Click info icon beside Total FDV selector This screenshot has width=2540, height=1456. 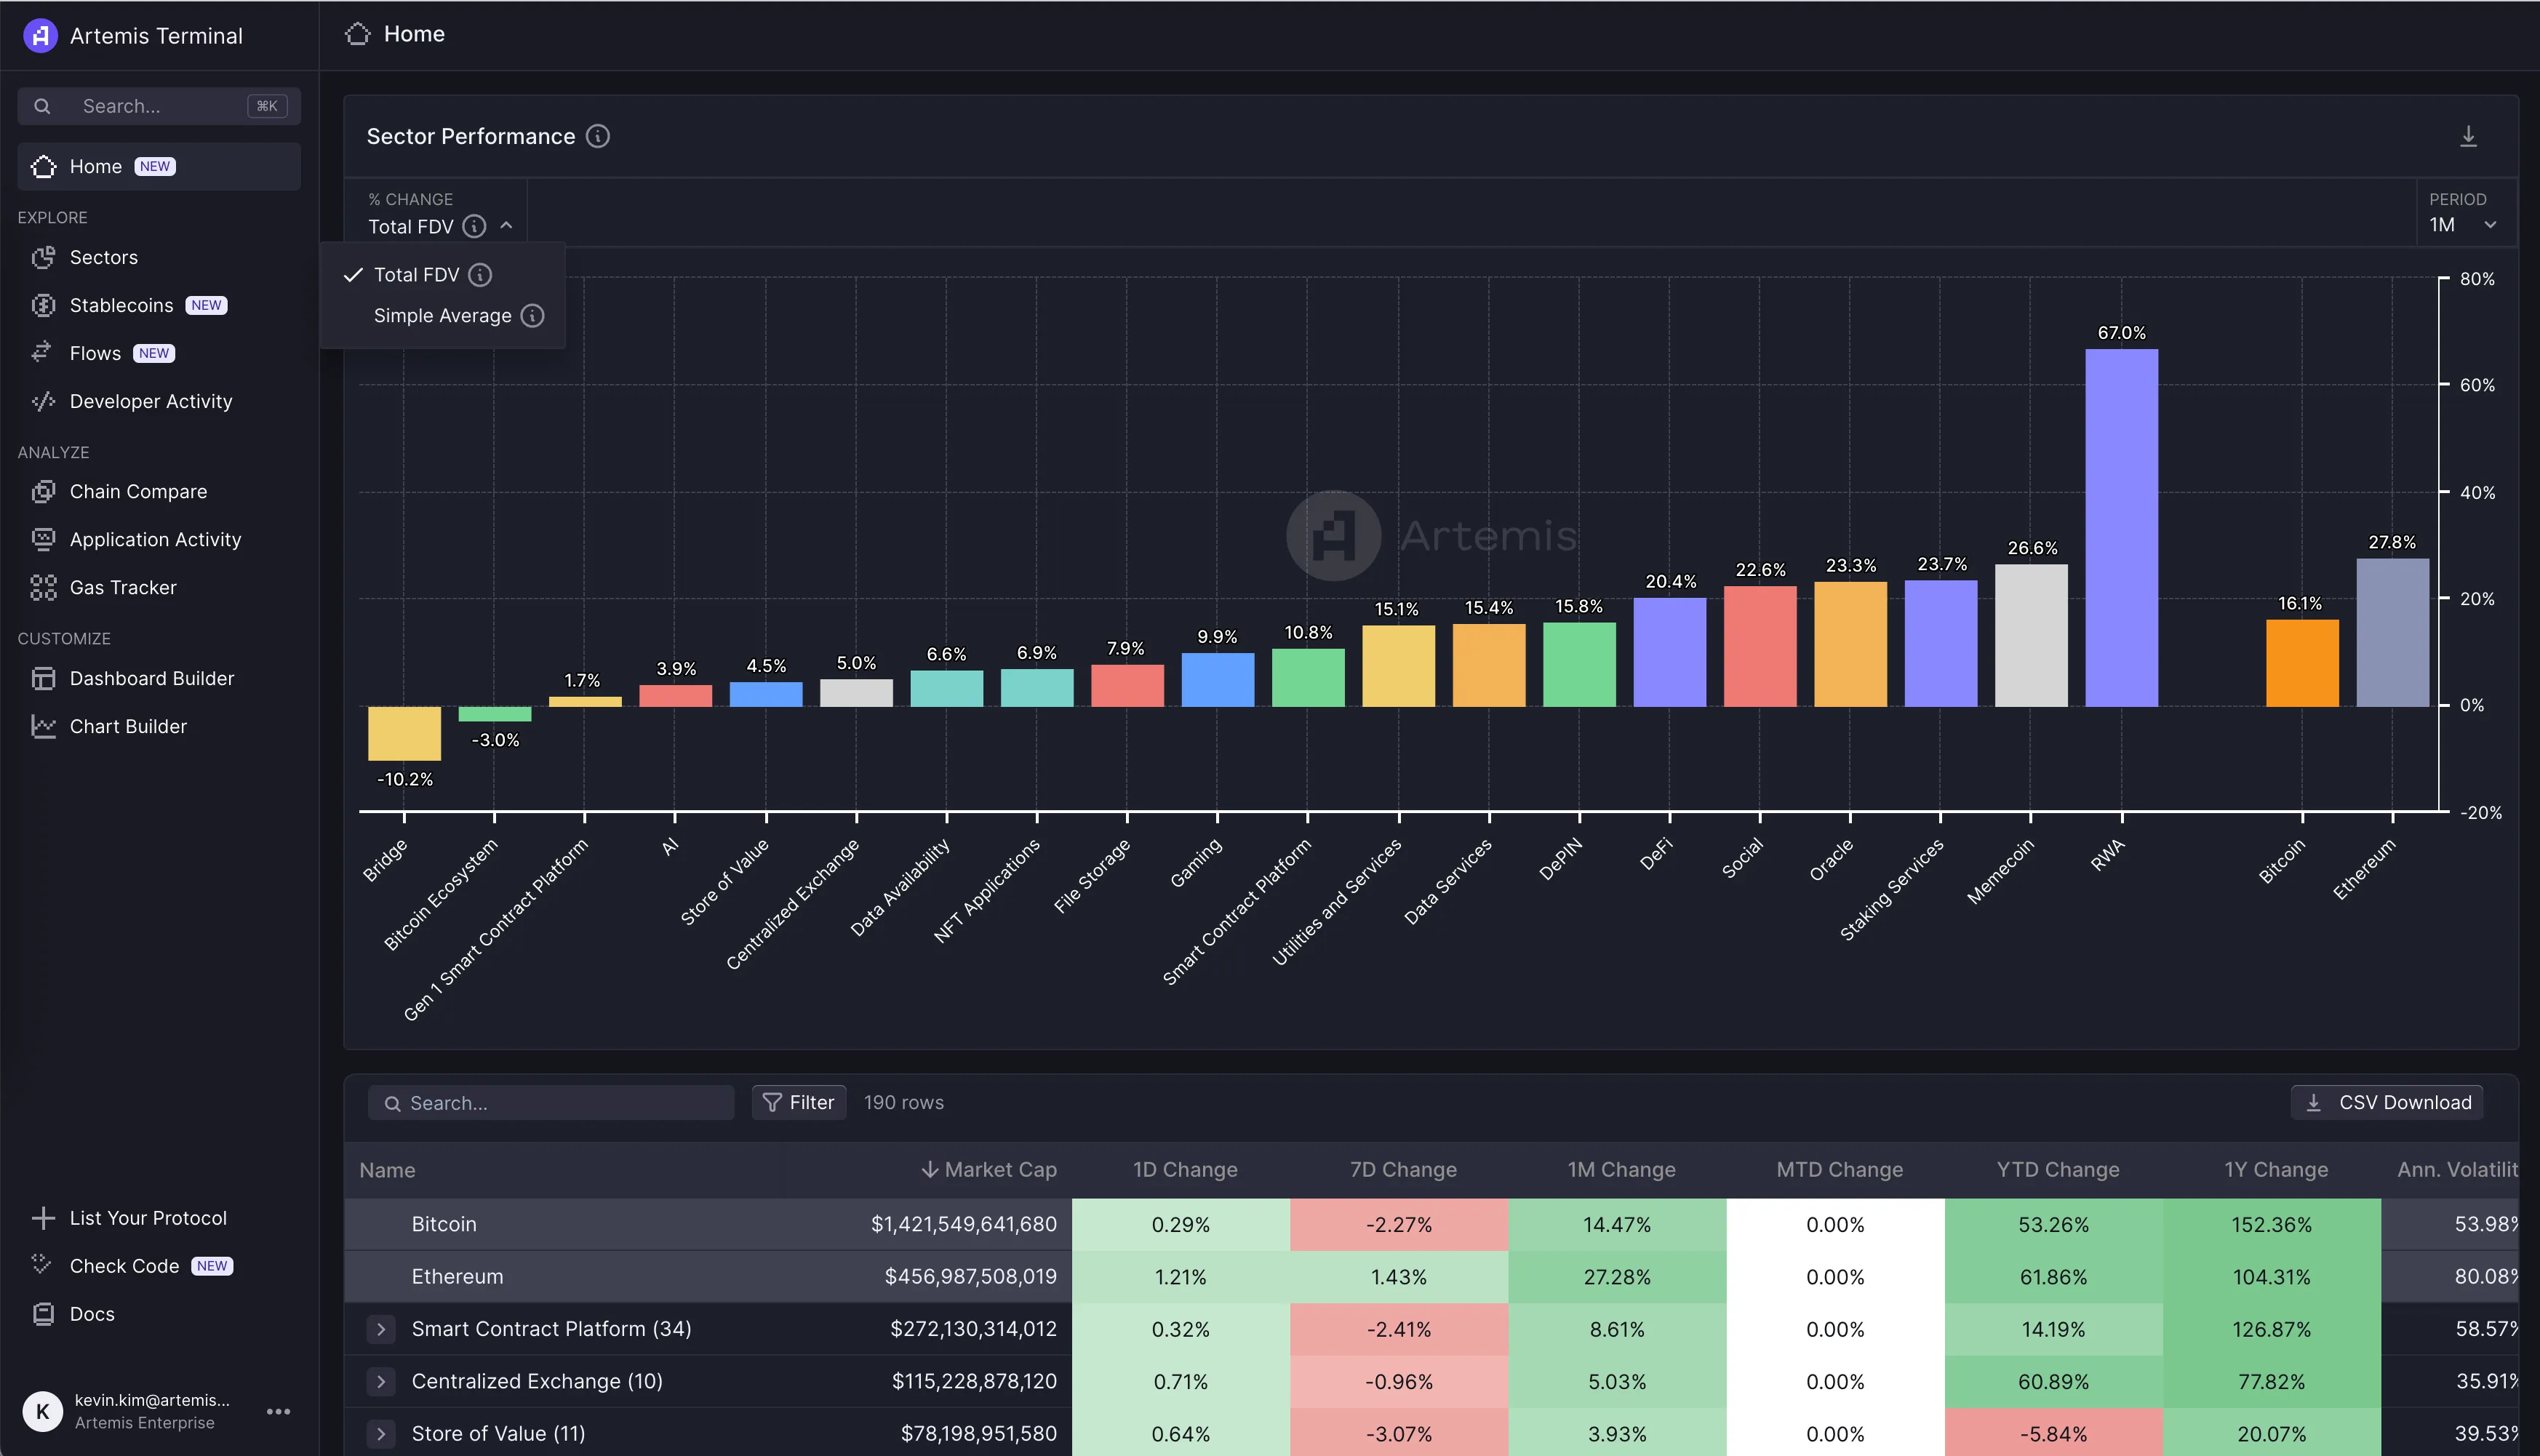pyautogui.click(x=474, y=227)
